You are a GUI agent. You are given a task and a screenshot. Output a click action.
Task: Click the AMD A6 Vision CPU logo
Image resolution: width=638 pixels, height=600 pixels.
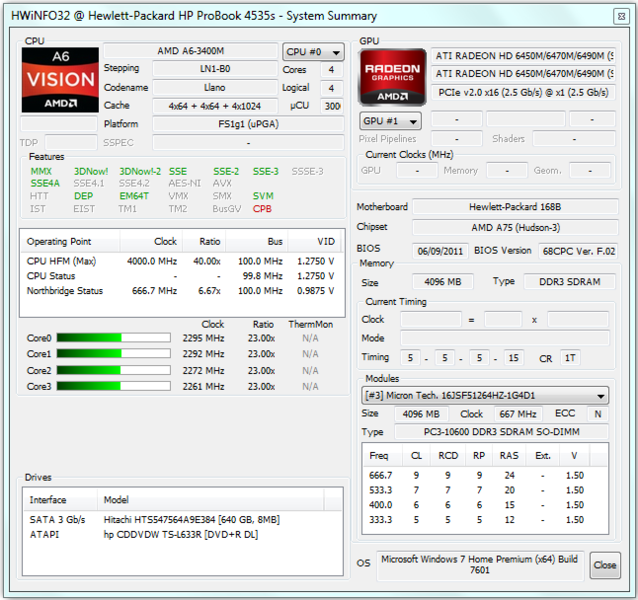tap(60, 80)
